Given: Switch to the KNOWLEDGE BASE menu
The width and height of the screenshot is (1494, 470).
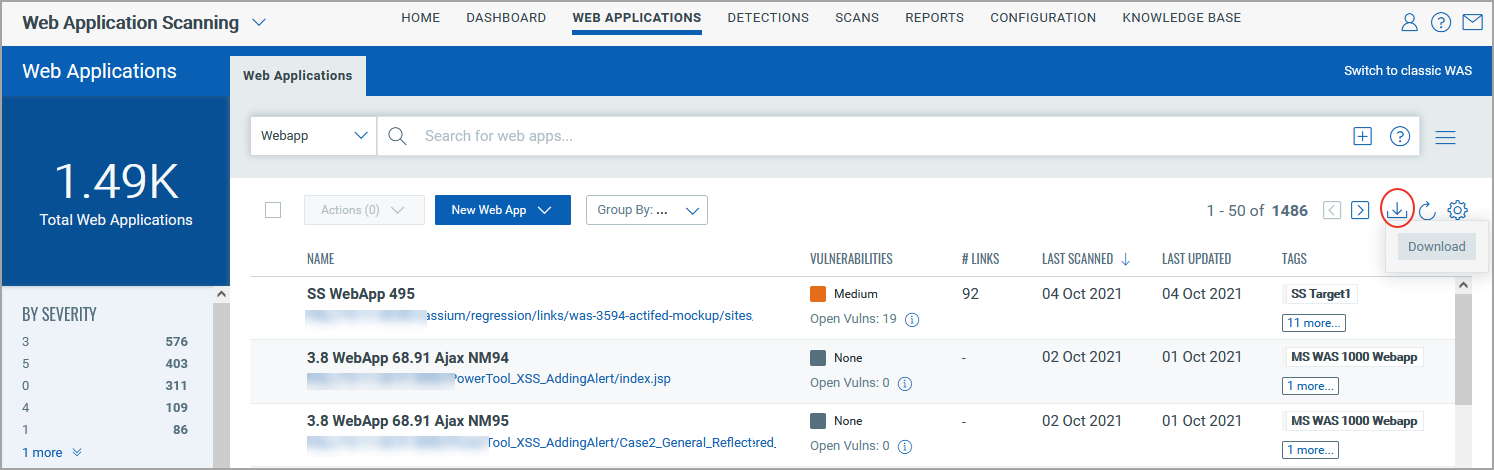Looking at the screenshot, I should tap(1182, 18).
